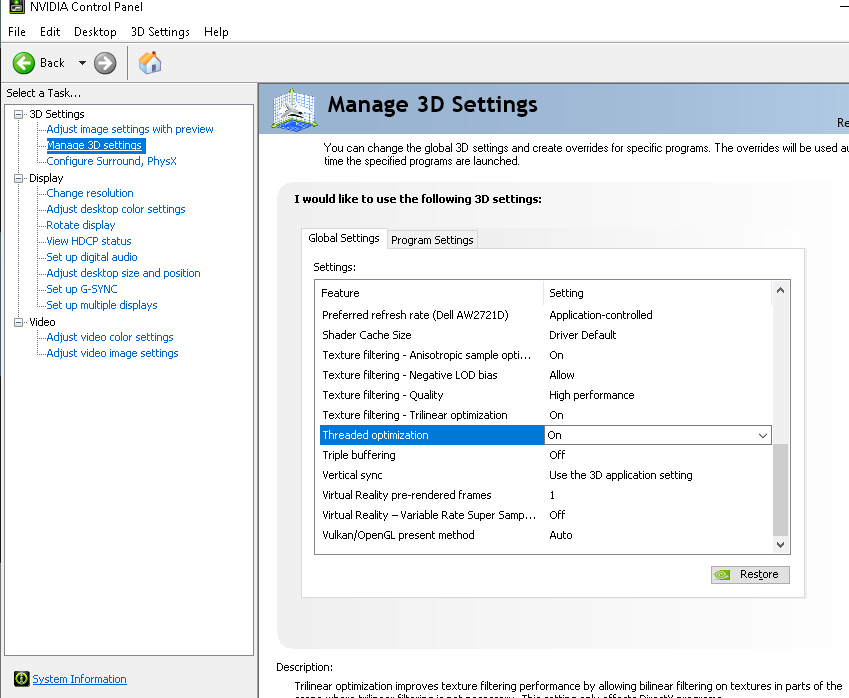The image size is (849, 698).
Task: Open Adjust image settings with preview
Action: [x=130, y=129]
